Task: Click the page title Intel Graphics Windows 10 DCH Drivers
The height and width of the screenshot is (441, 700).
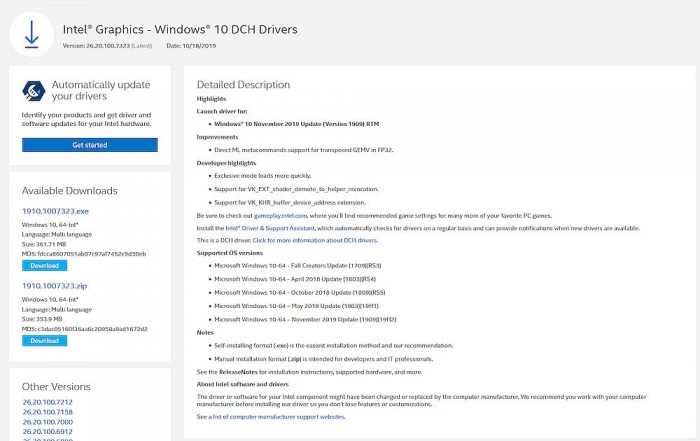Action: 180,29
